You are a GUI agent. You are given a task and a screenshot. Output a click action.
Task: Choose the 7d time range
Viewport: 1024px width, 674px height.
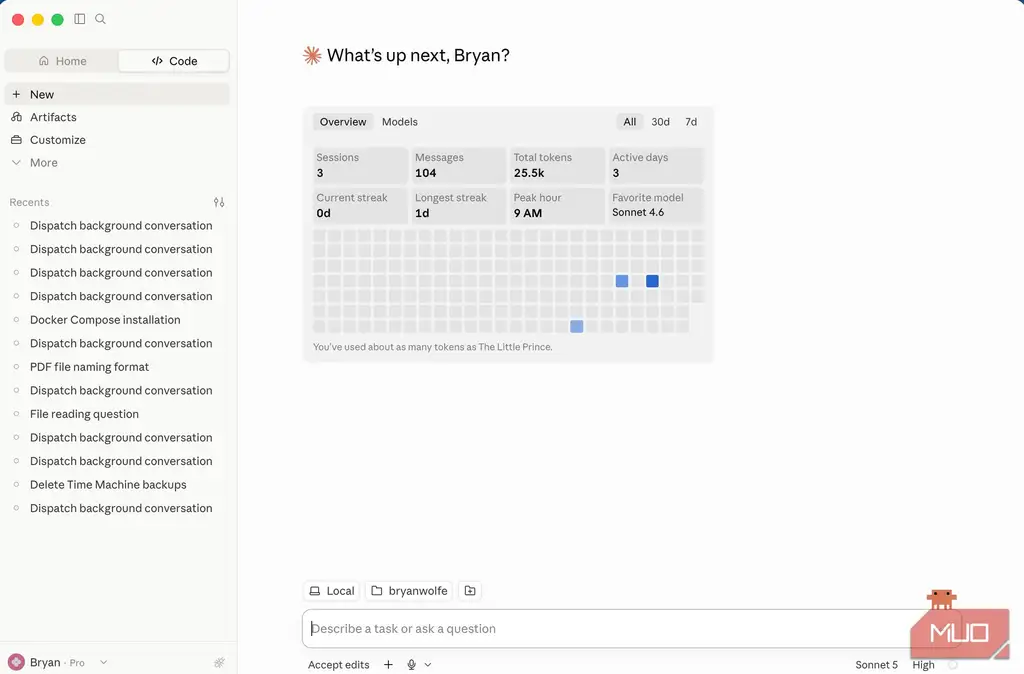point(691,121)
